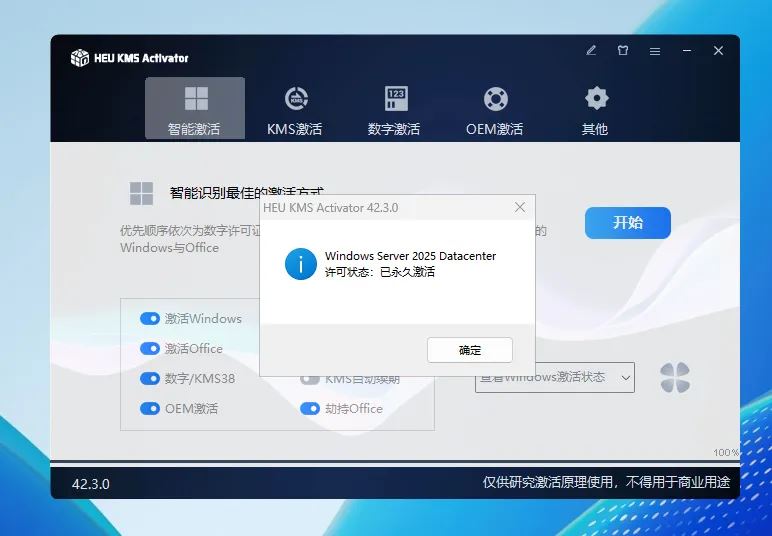Click the 许可状态: 已永久激活 text

coord(380,272)
